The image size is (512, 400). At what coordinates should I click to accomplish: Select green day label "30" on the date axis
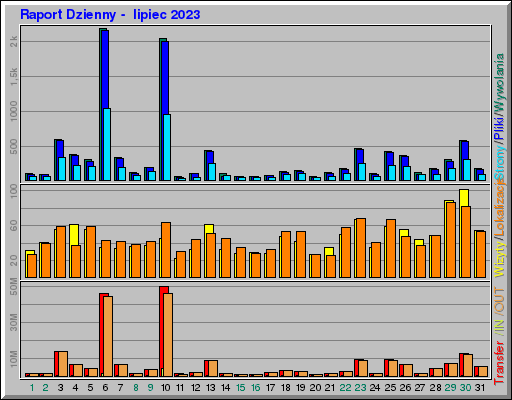pos(465,388)
